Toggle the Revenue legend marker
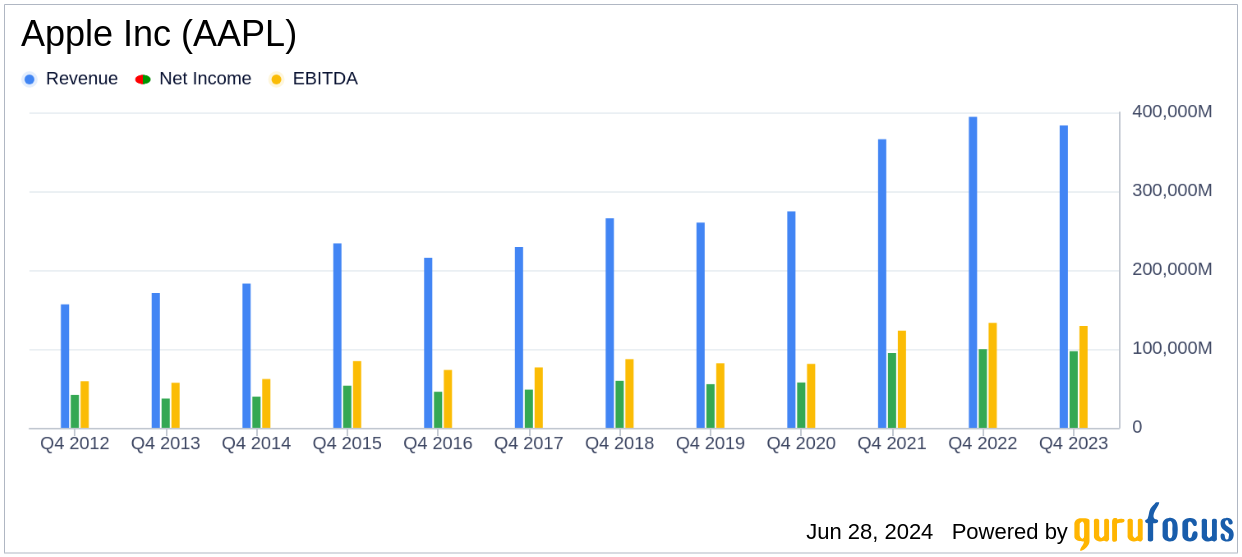Screen dimensions: 1242x557 tap(29, 79)
